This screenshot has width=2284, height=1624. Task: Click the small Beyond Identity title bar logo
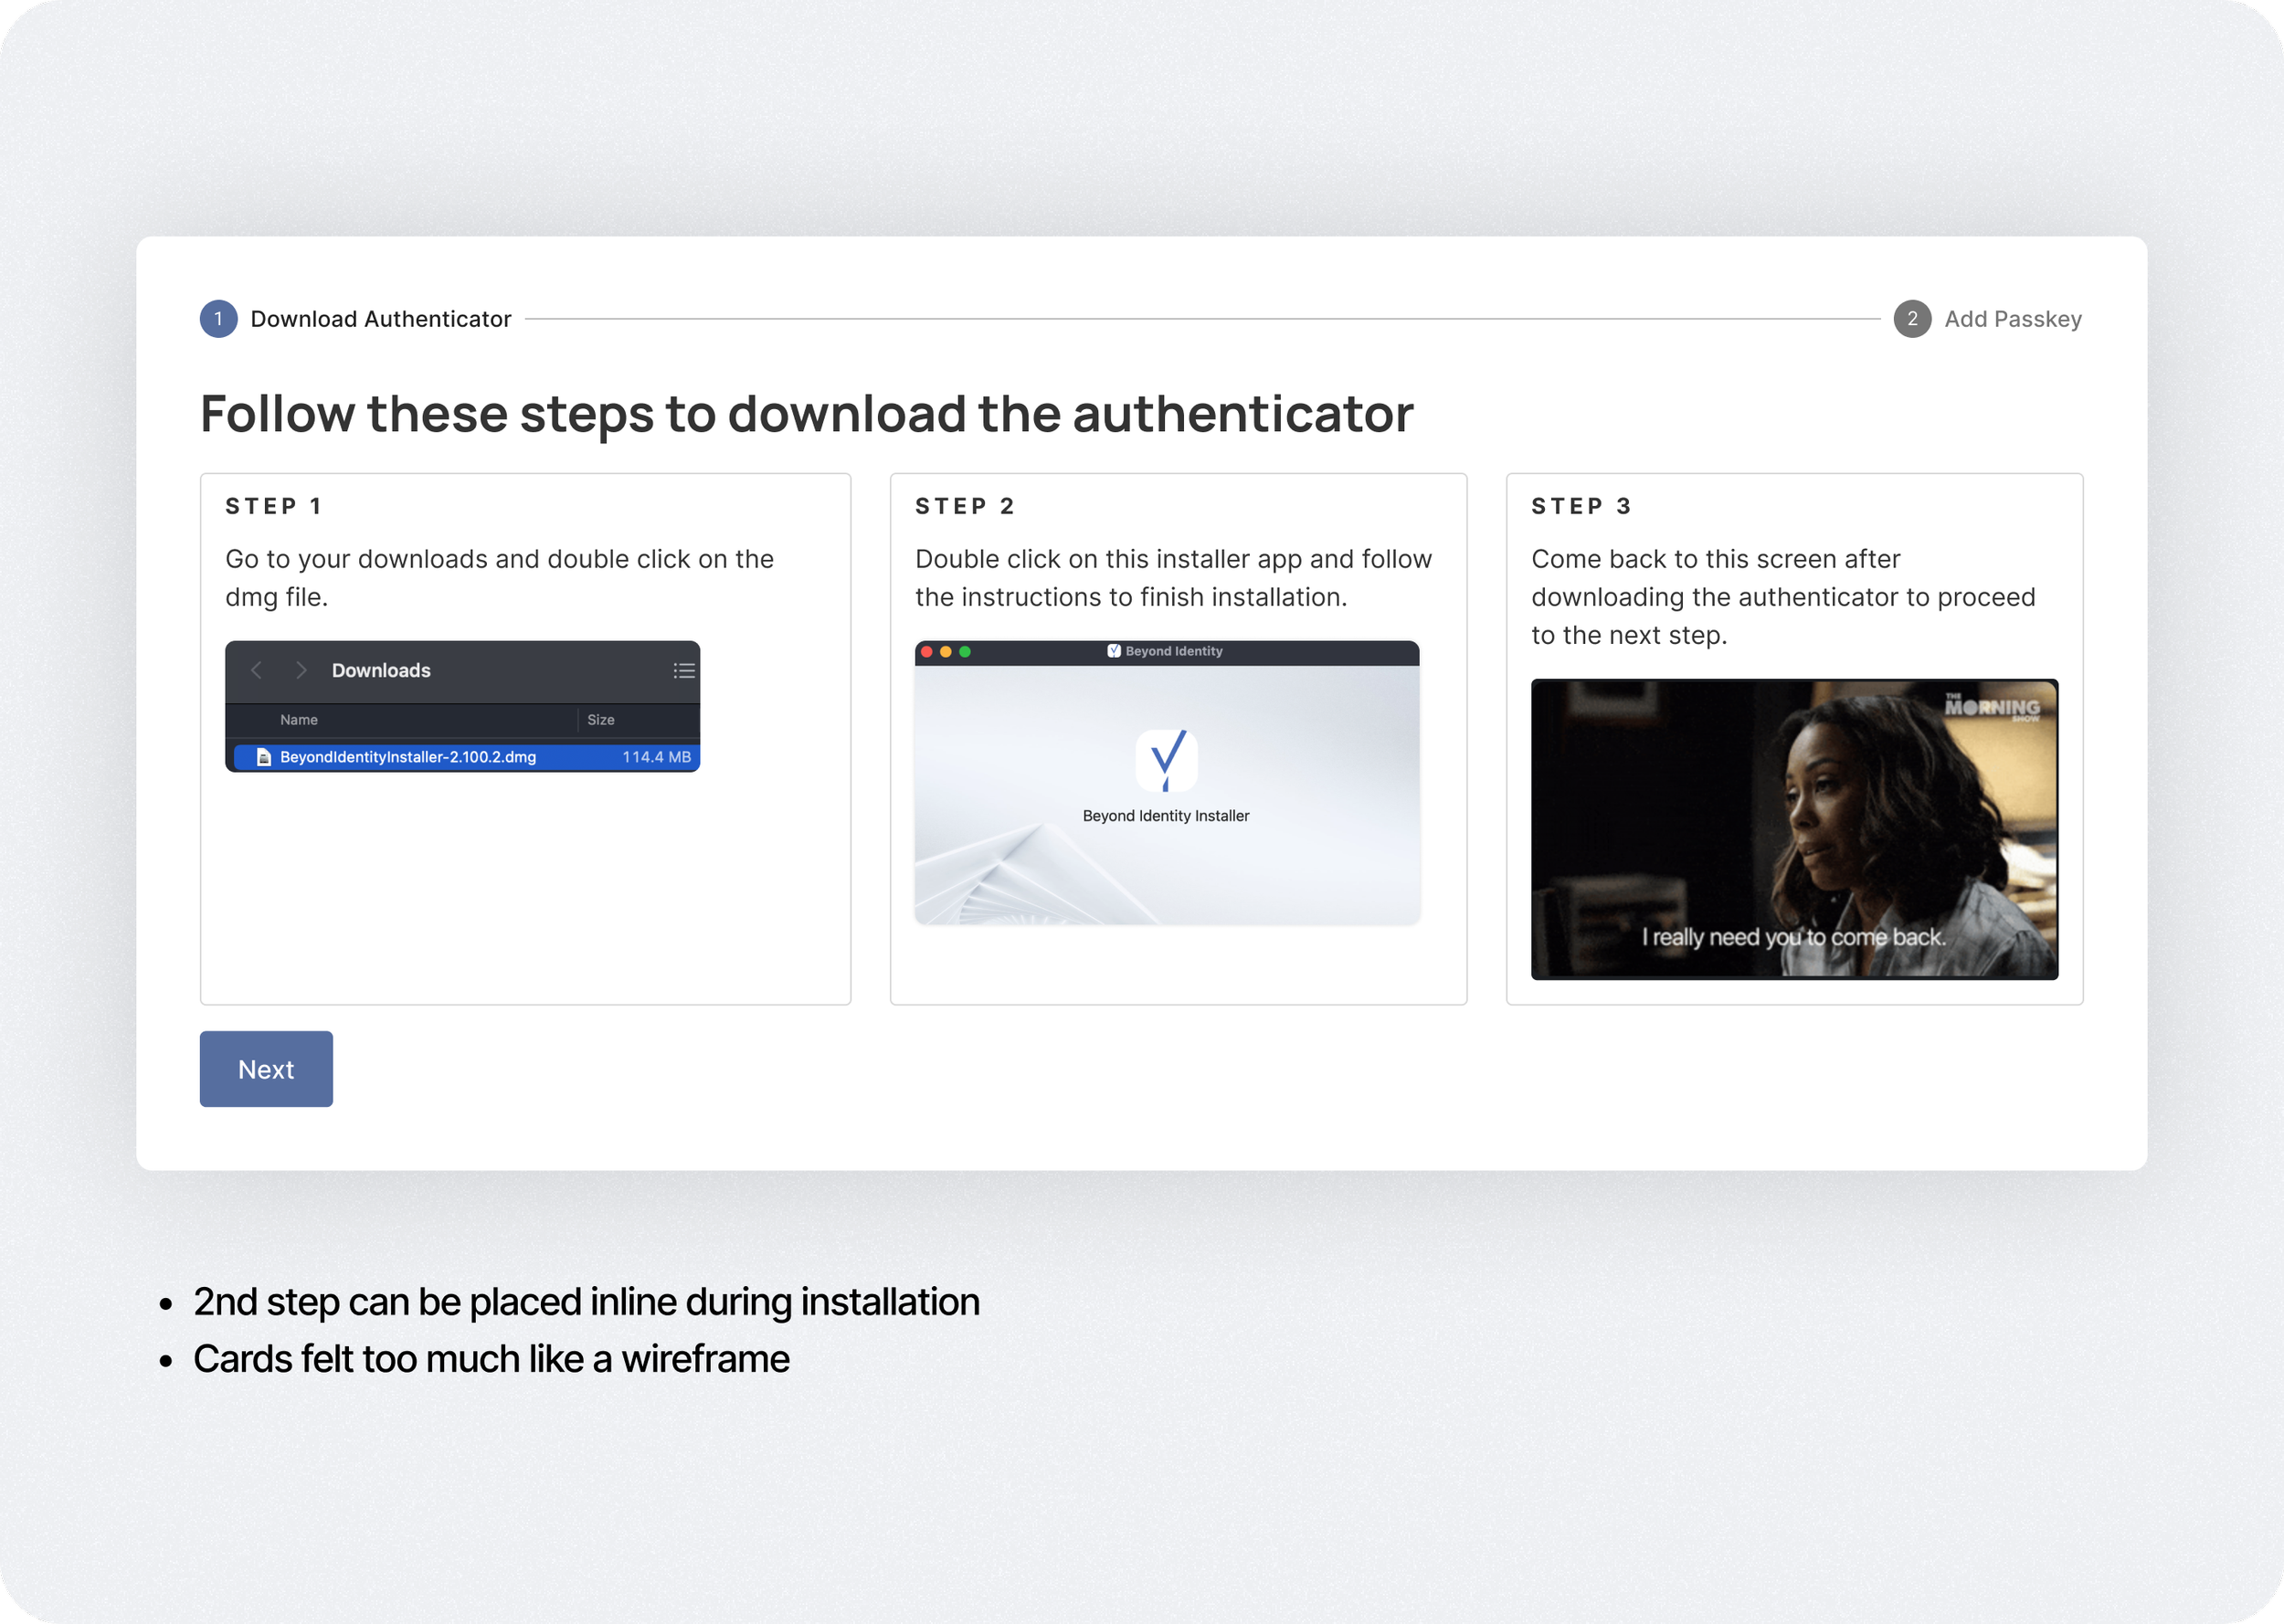pos(1113,651)
